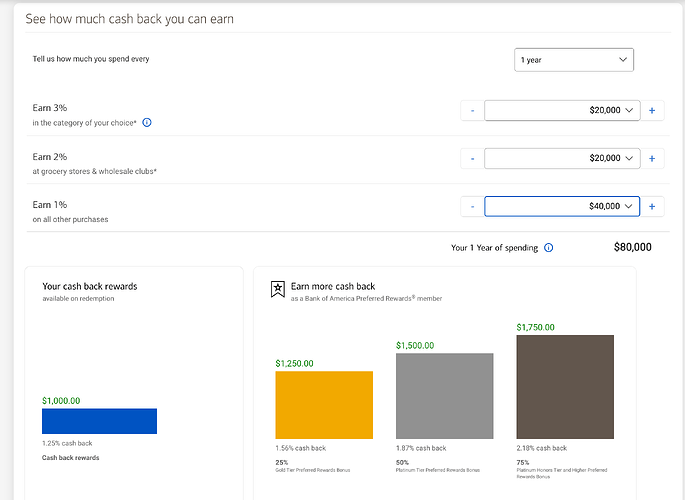The height and width of the screenshot is (500, 685).
Task: Click the star ribbon Preferred Rewards icon
Action: pyautogui.click(x=278, y=289)
